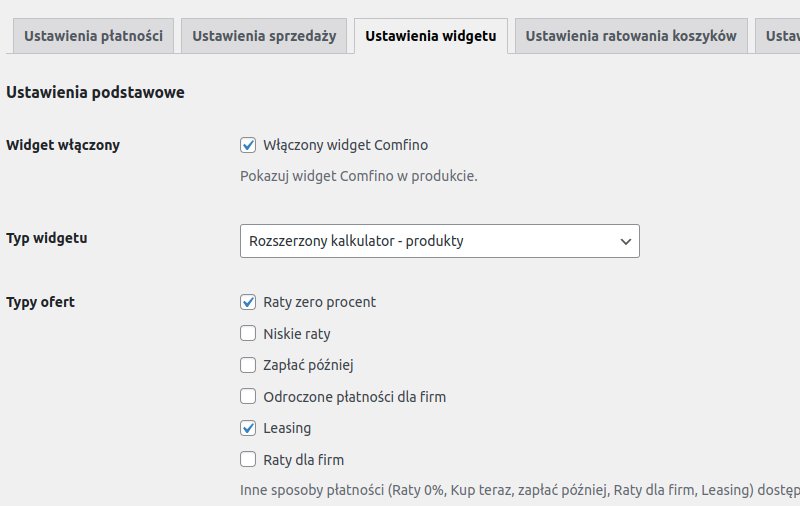The image size is (800, 506).
Task: Enable Odroczone płatności dla firm
Action: pos(248,396)
